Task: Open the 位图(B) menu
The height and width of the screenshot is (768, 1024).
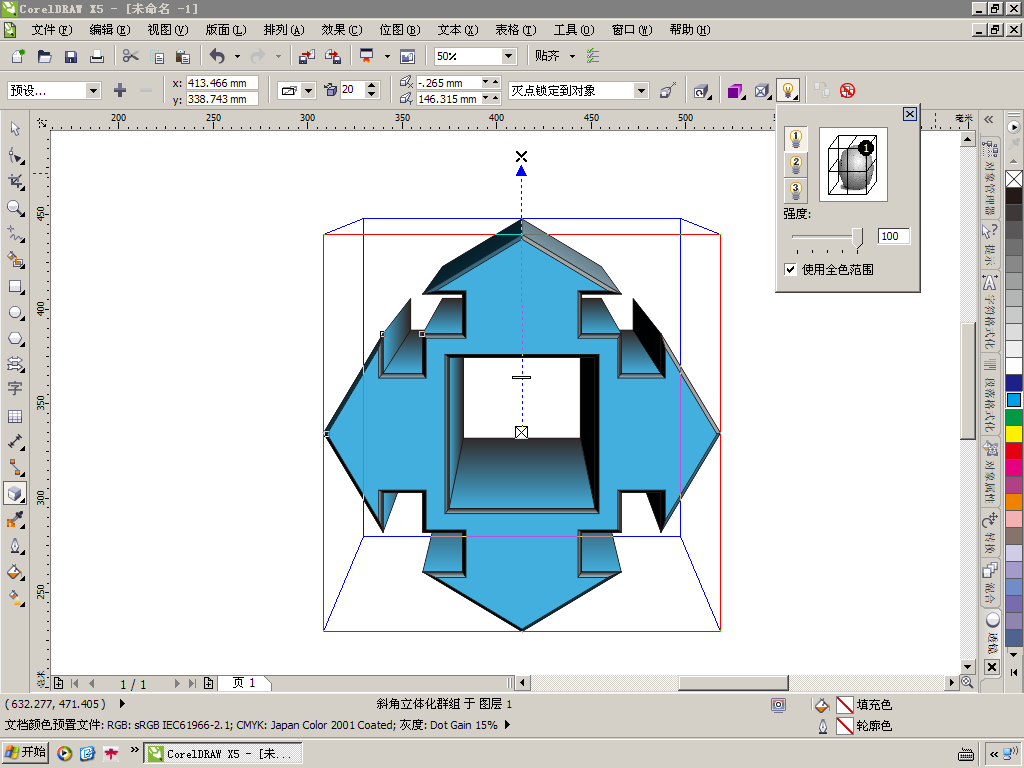Action: pos(400,29)
